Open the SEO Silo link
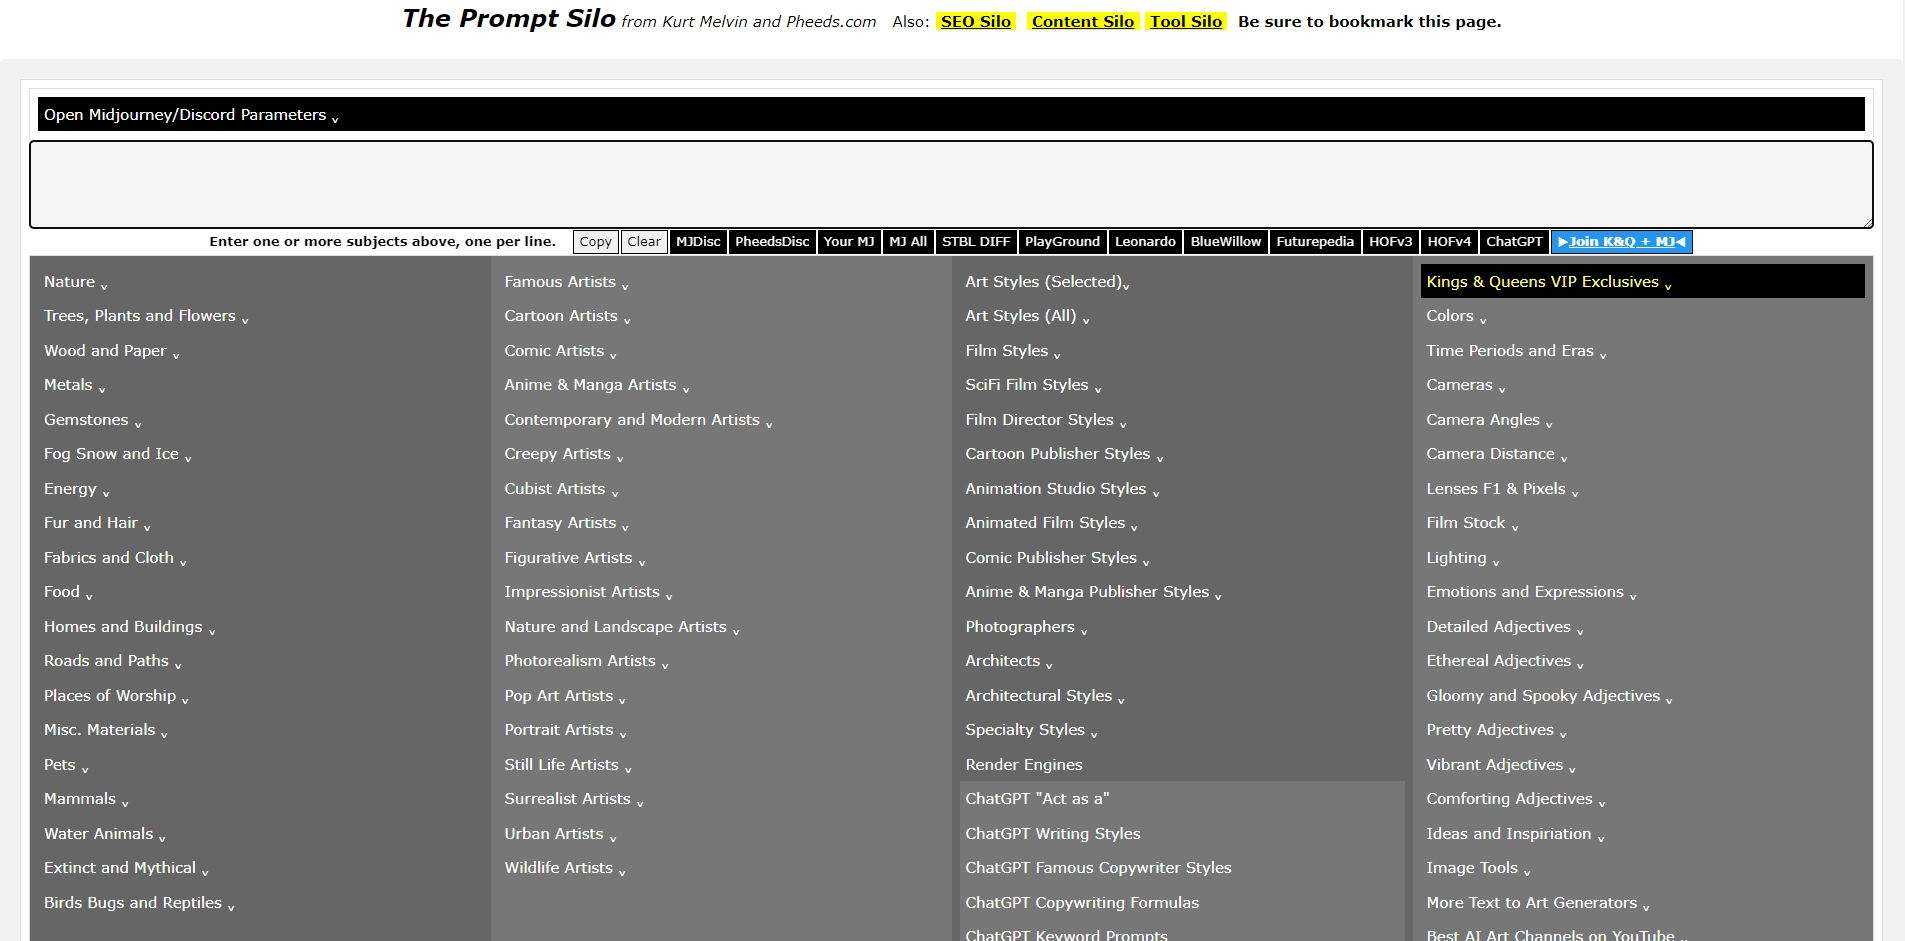Viewport: 1905px width, 941px height. tap(975, 21)
